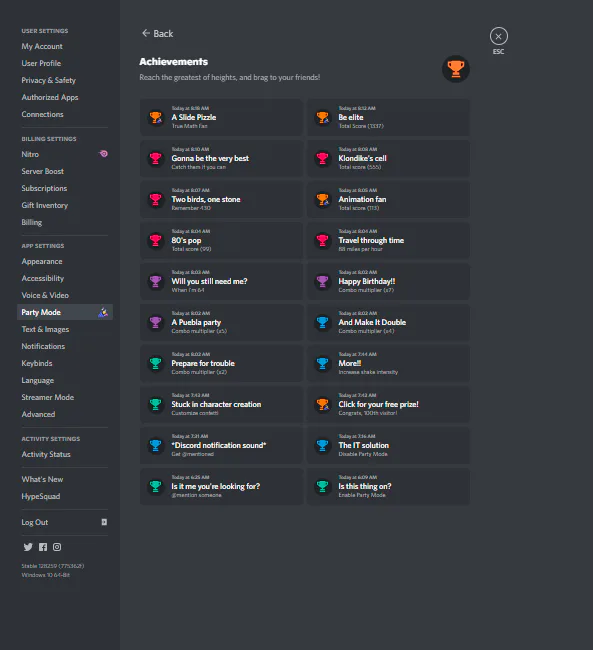Select the Keybinds menu item

coord(37,363)
